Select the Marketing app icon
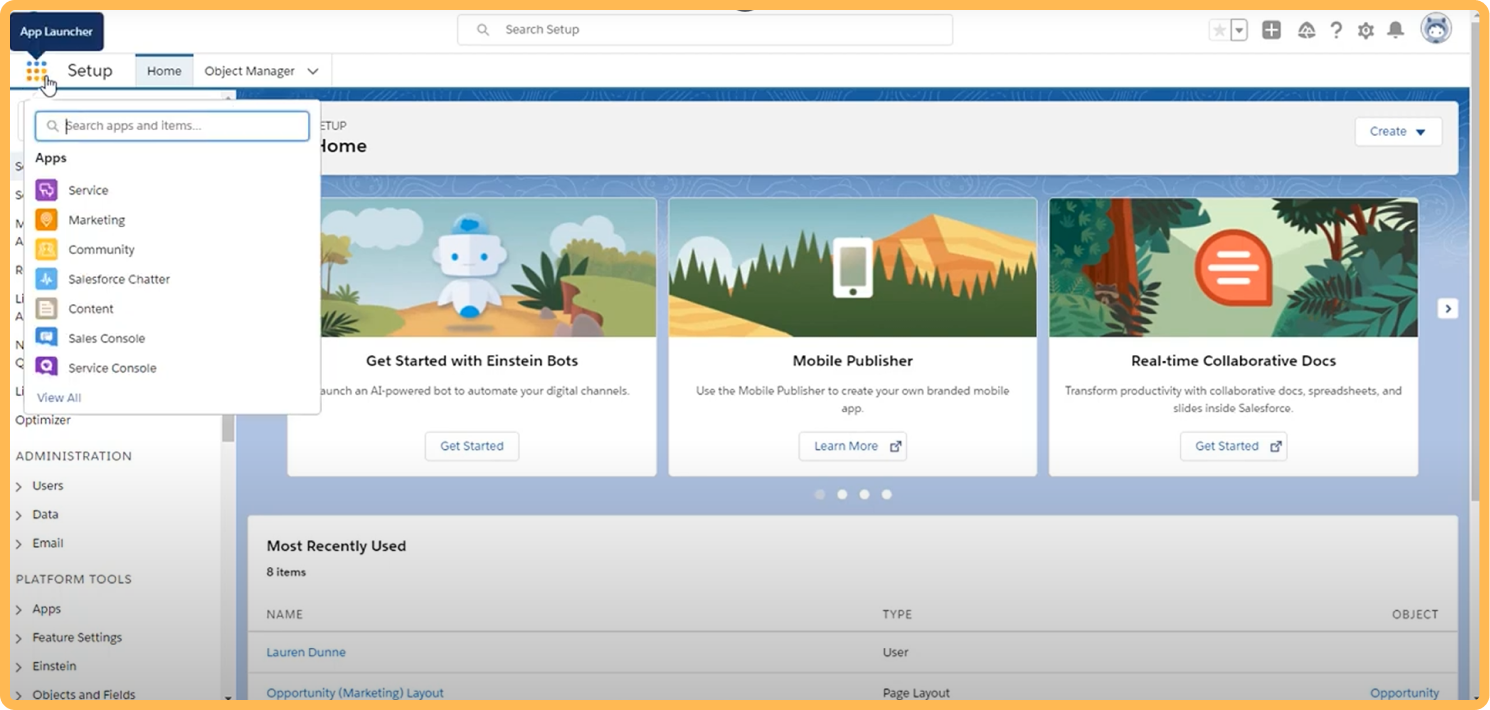 coord(46,220)
